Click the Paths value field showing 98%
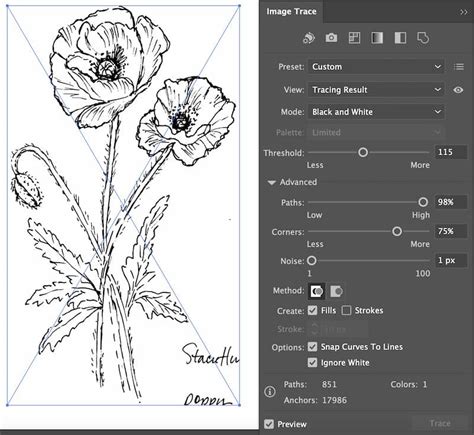This screenshot has height=435, width=474. pyautogui.click(x=451, y=202)
